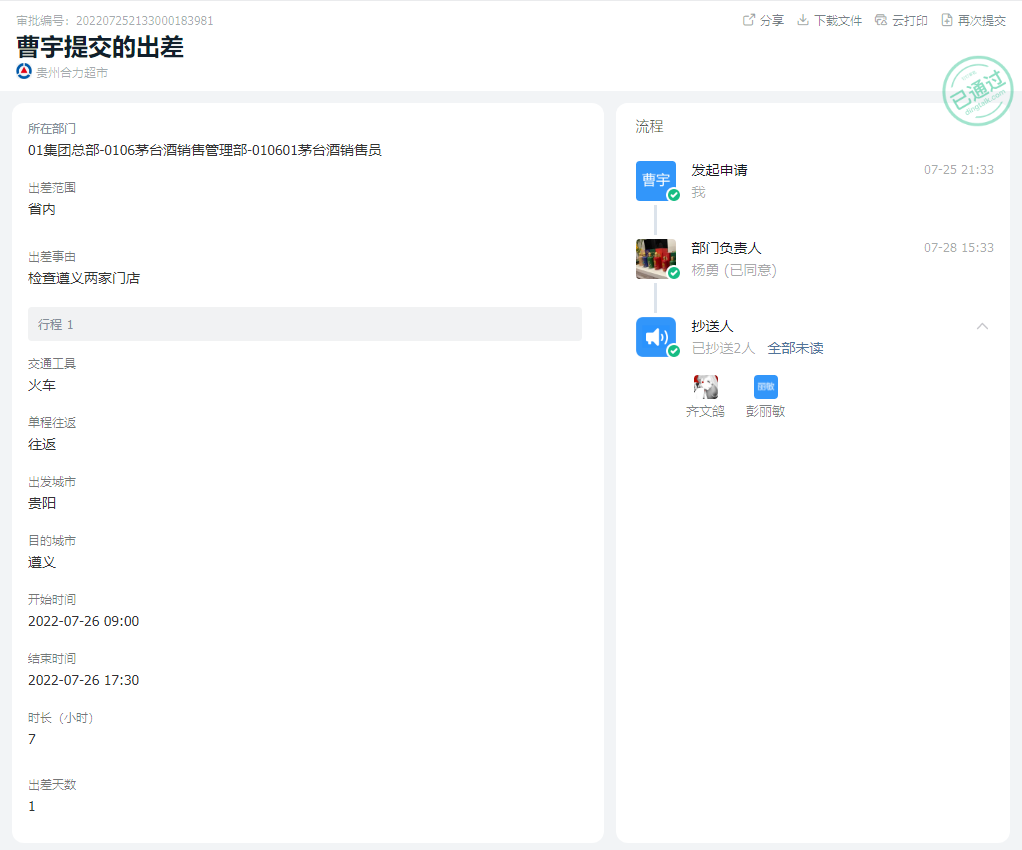
Task: Click the download file icon
Action: click(803, 20)
